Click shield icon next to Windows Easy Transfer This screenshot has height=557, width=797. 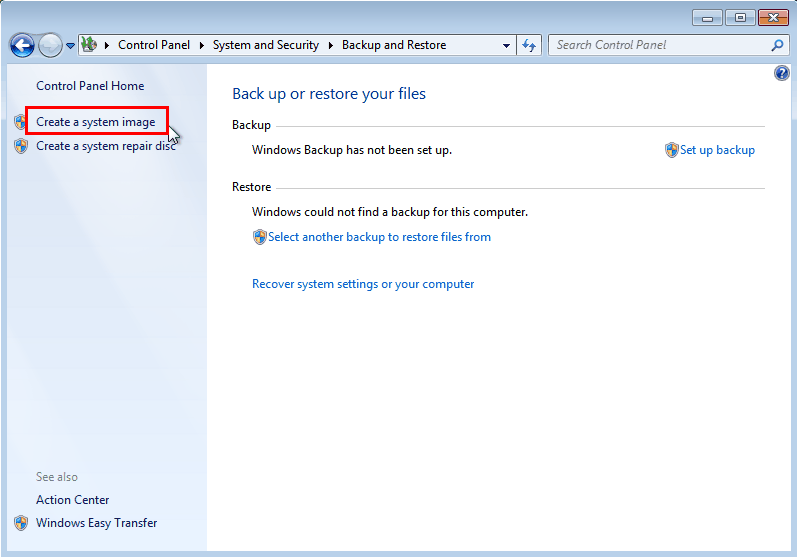point(21,523)
